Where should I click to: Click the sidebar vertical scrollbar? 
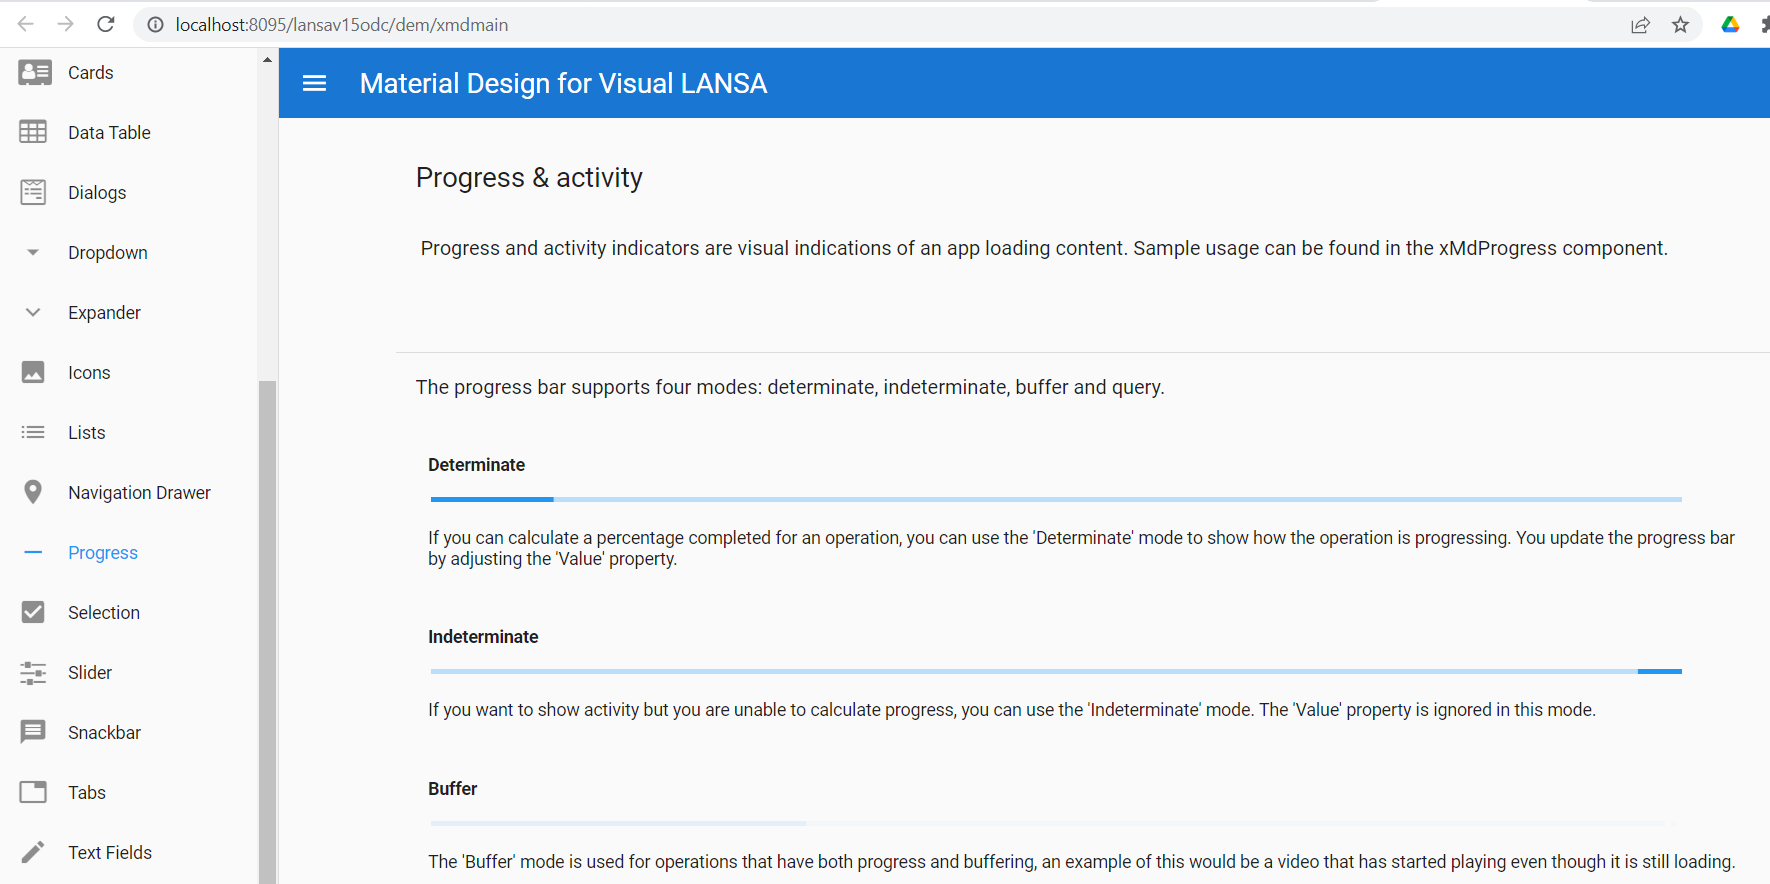(x=267, y=632)
